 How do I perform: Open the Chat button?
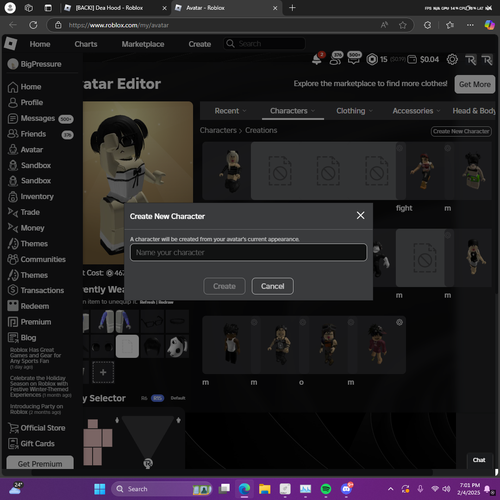[479, 460]
